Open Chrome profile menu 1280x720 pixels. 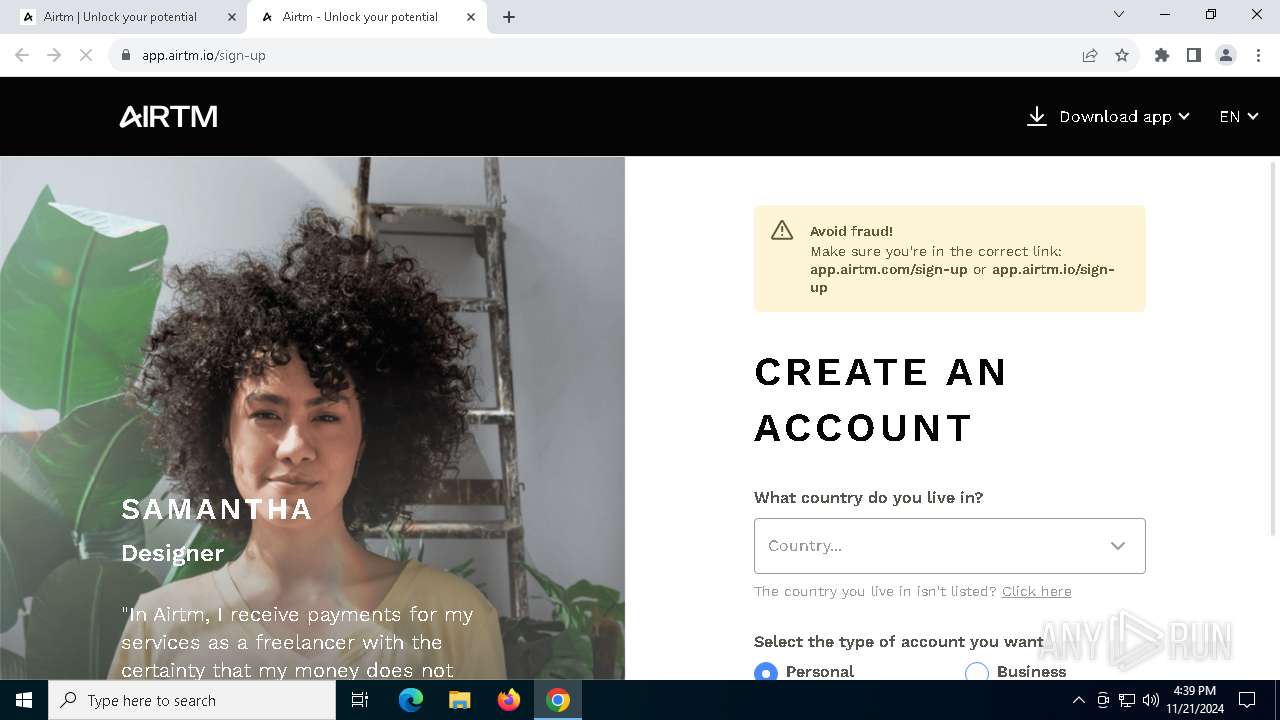1226,55
